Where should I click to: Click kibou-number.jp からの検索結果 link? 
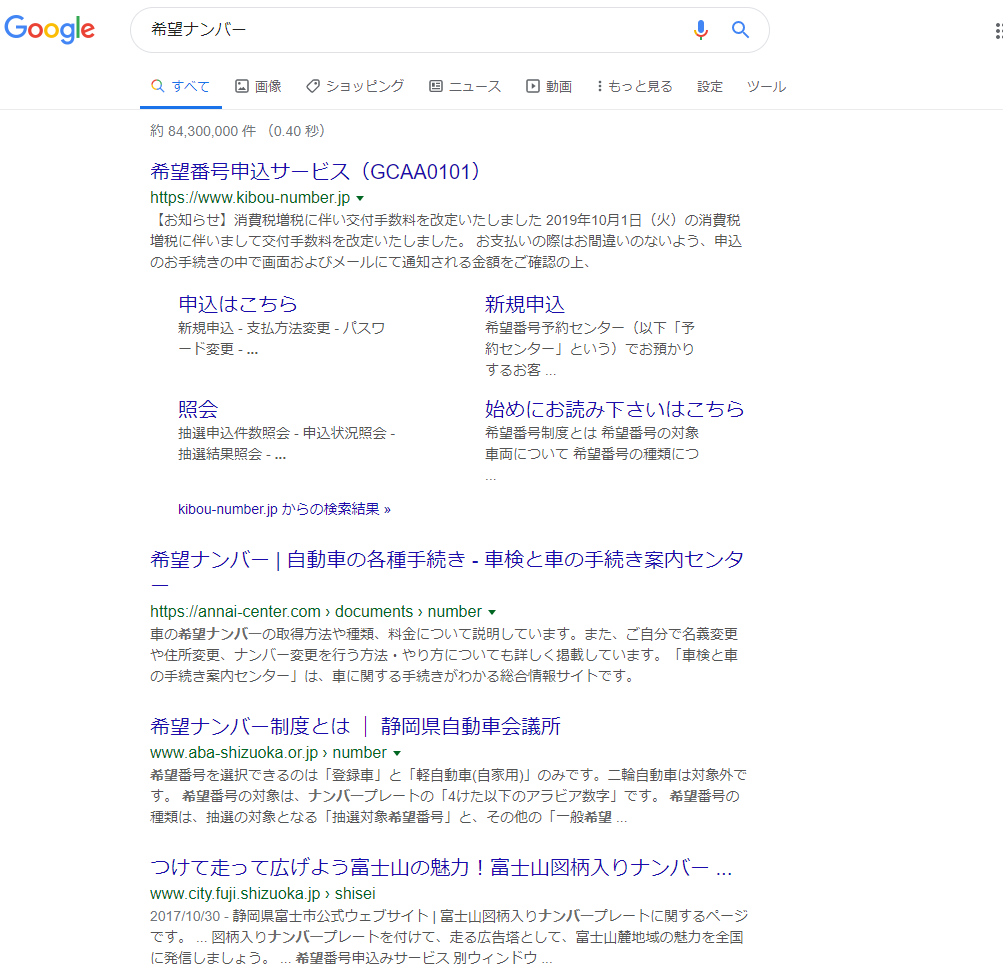coord(284,509)
